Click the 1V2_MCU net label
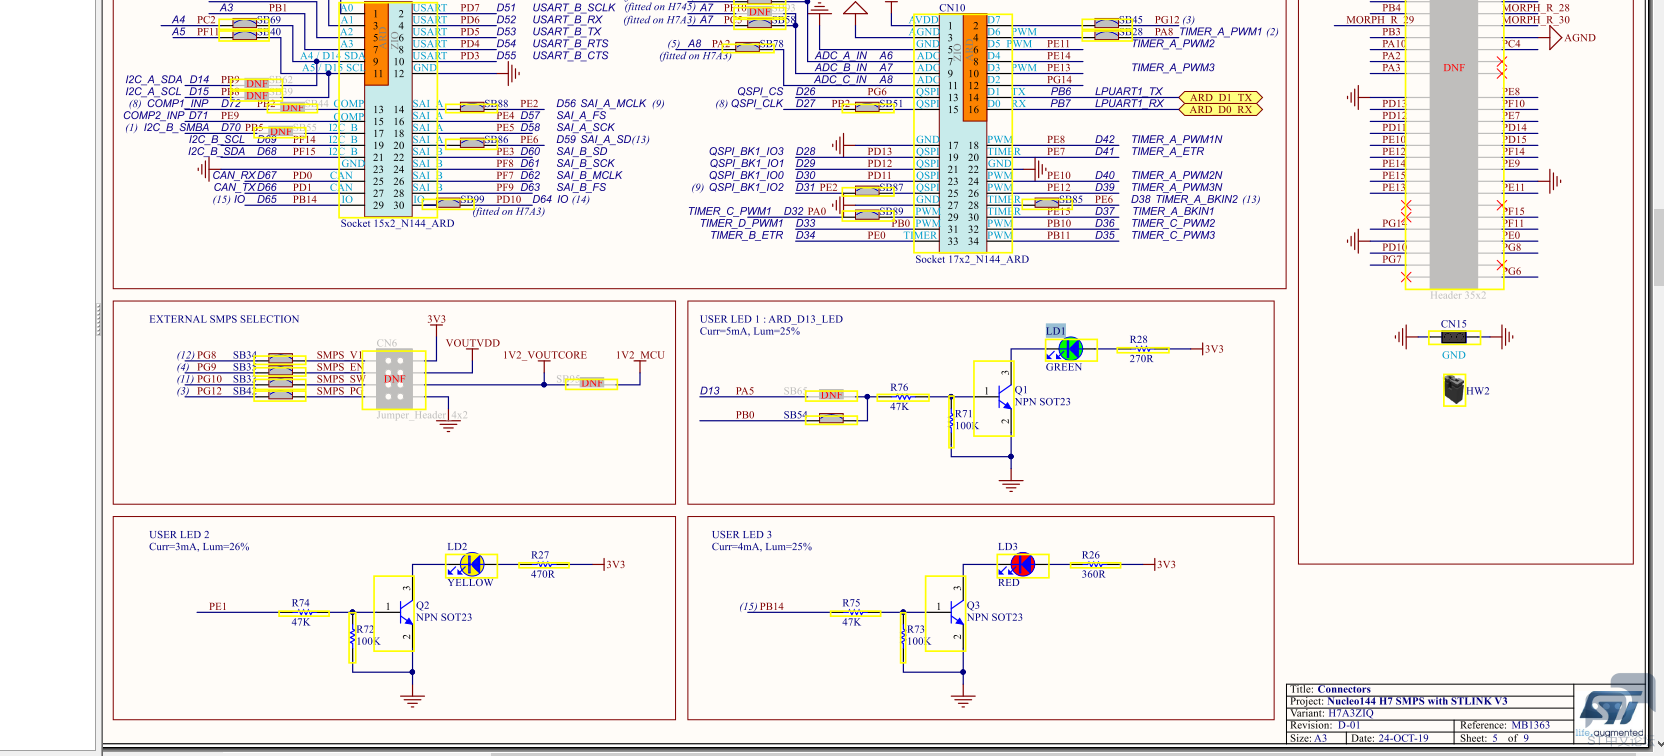Viewport: 1664px width, 756px height. [x=640, y=355]
